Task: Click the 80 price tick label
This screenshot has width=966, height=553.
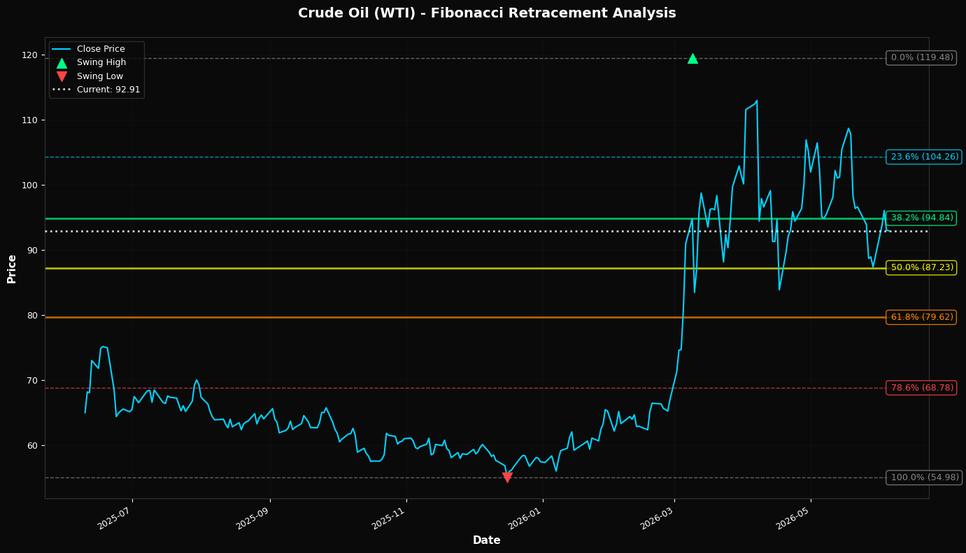Action: (33, 316)
